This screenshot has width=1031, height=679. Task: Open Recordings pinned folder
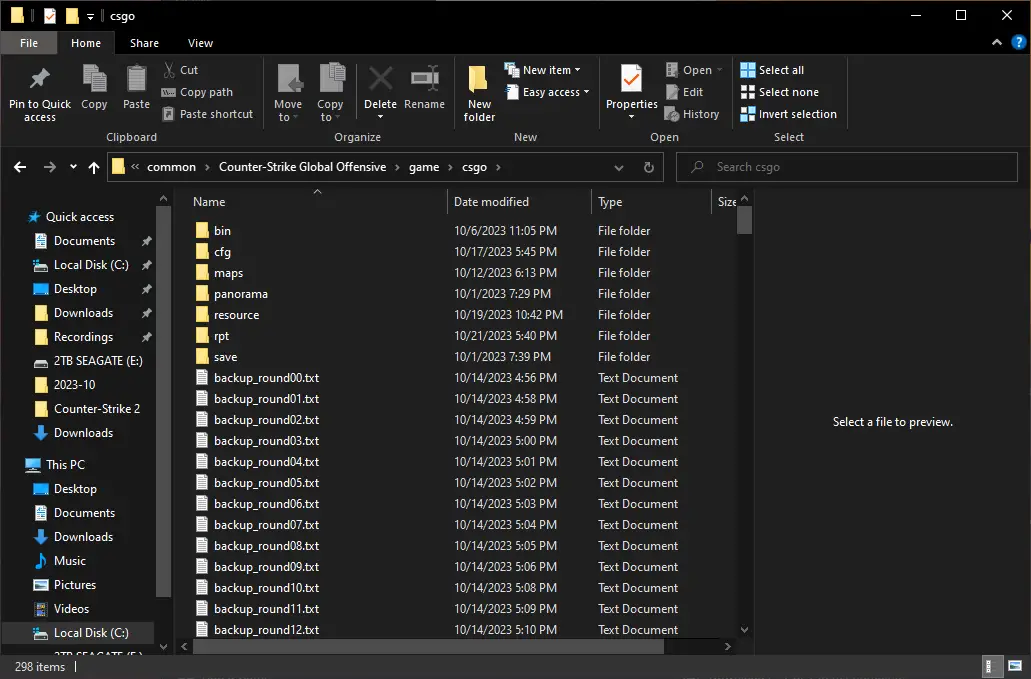pyautogui.click(x=83, y=337)
